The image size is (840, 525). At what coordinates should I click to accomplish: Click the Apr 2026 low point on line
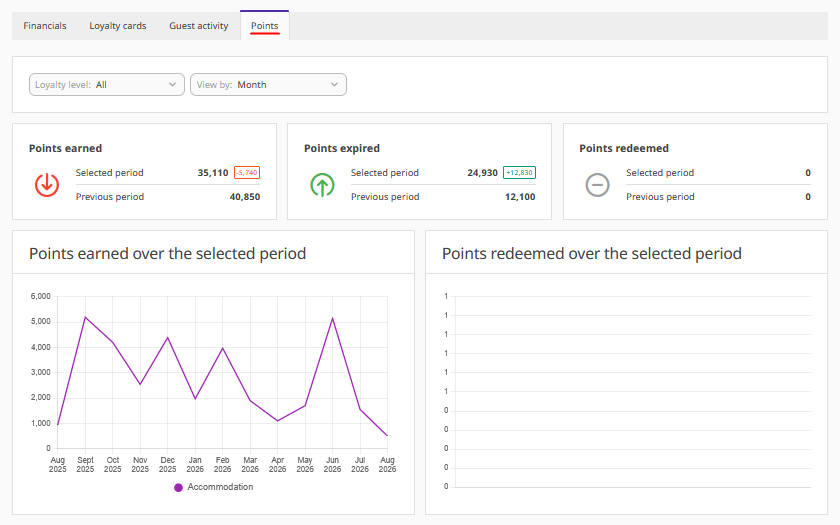click(278, 421)
